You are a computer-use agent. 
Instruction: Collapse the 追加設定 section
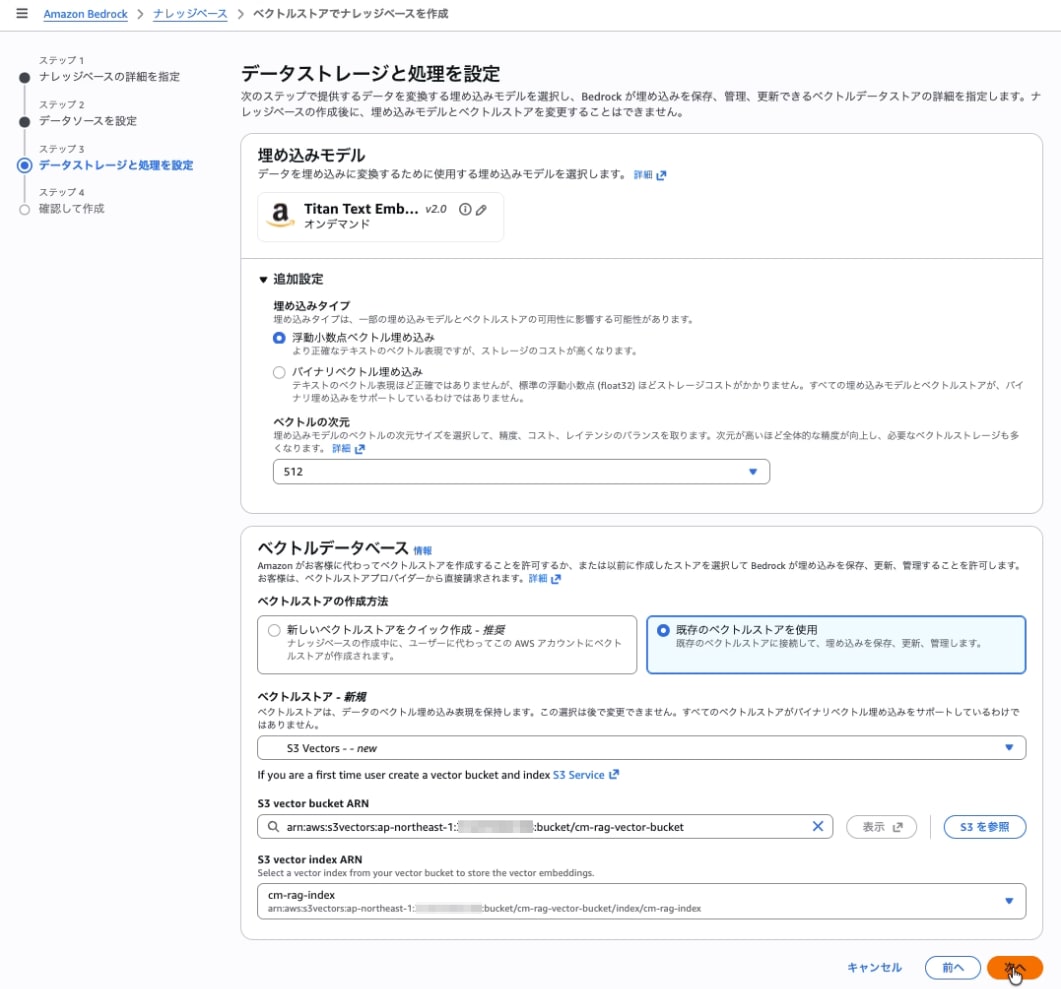pyautogui.click(x=291, y=279)
